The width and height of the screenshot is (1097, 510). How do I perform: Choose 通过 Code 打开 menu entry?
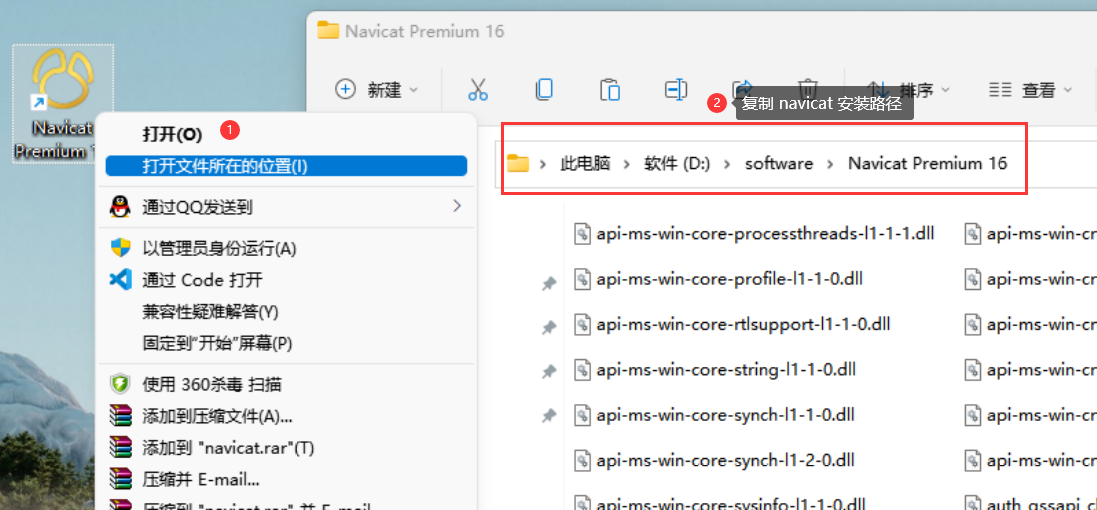(286, 280)
